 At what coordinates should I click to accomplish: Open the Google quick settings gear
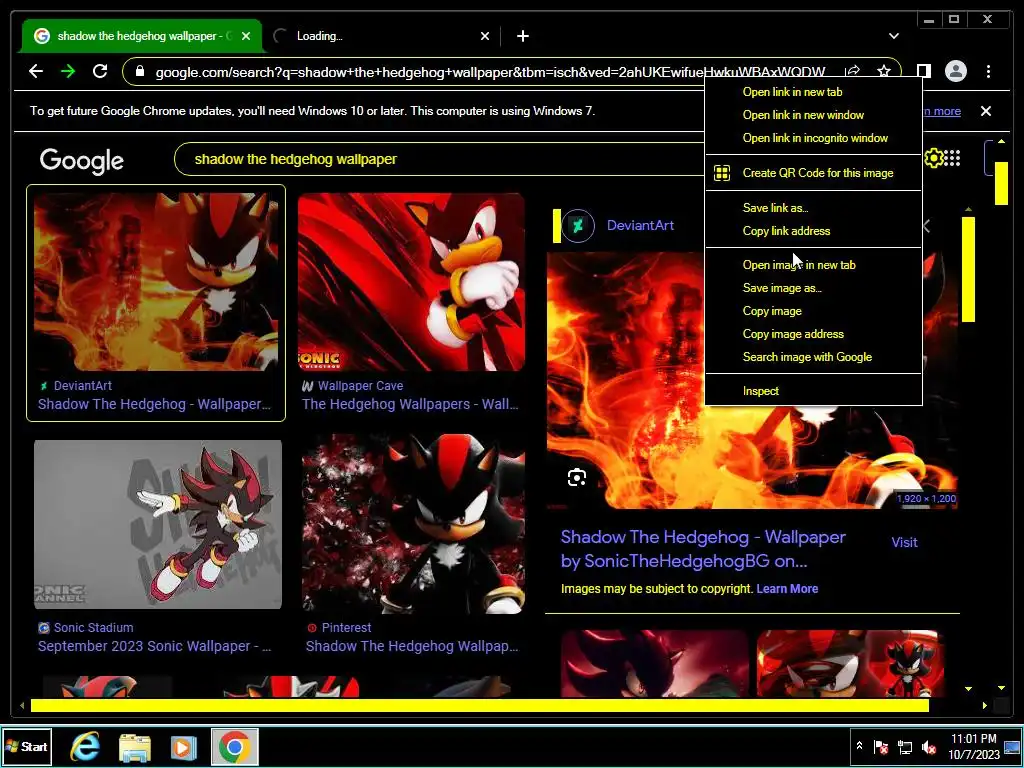[x=933, y=158]
